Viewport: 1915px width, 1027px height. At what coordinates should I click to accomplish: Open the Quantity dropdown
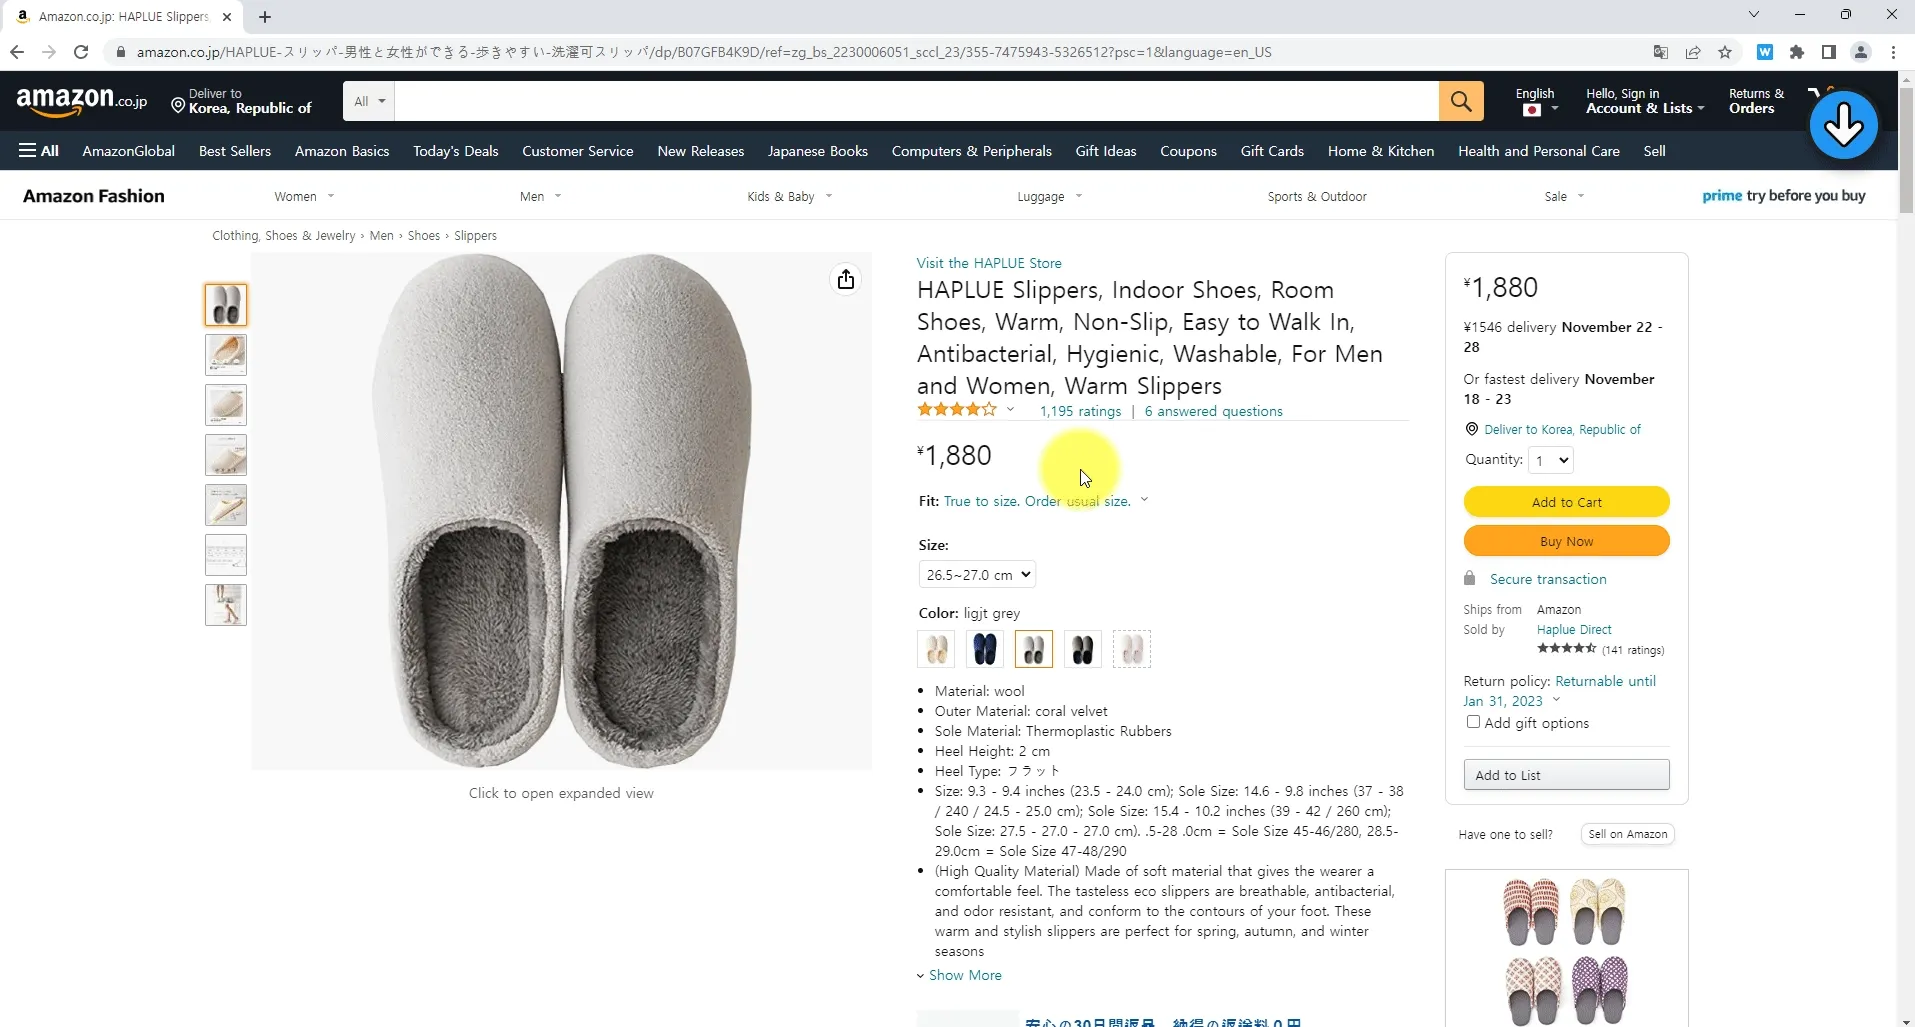point(1551,460)
